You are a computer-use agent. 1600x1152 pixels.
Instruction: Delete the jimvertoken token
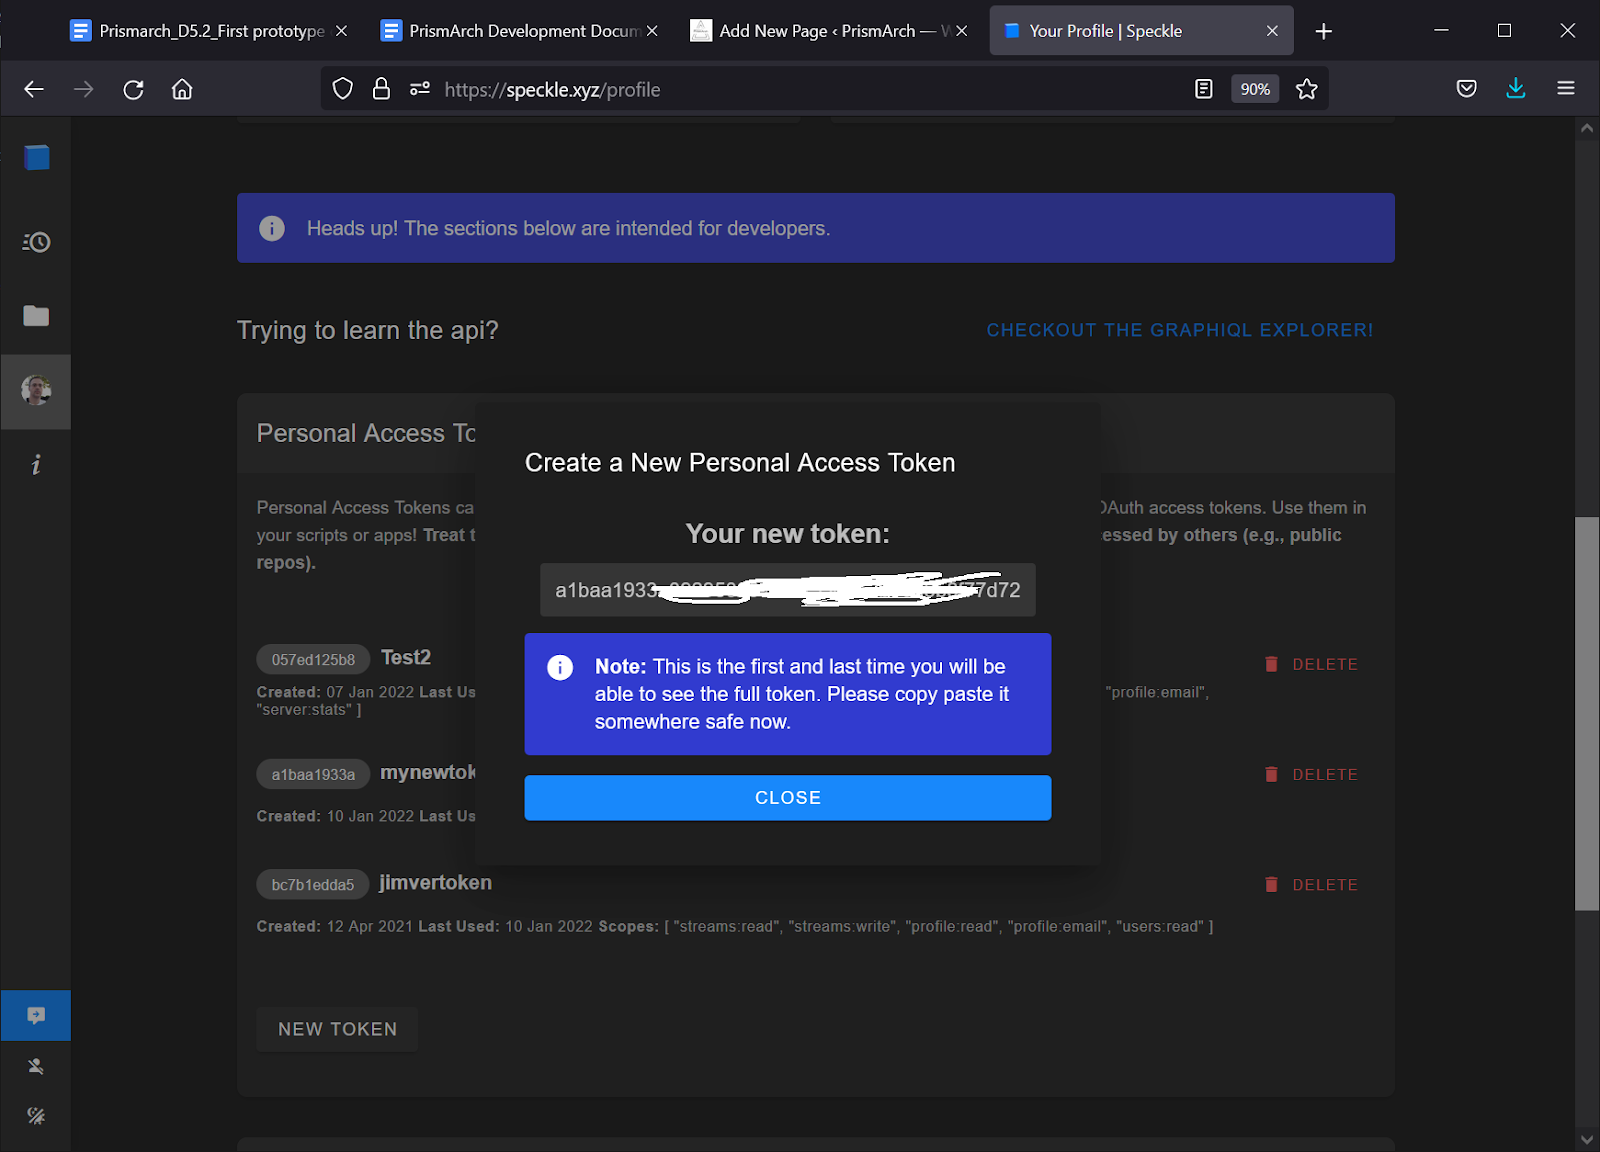click(x=1311, y=885)
